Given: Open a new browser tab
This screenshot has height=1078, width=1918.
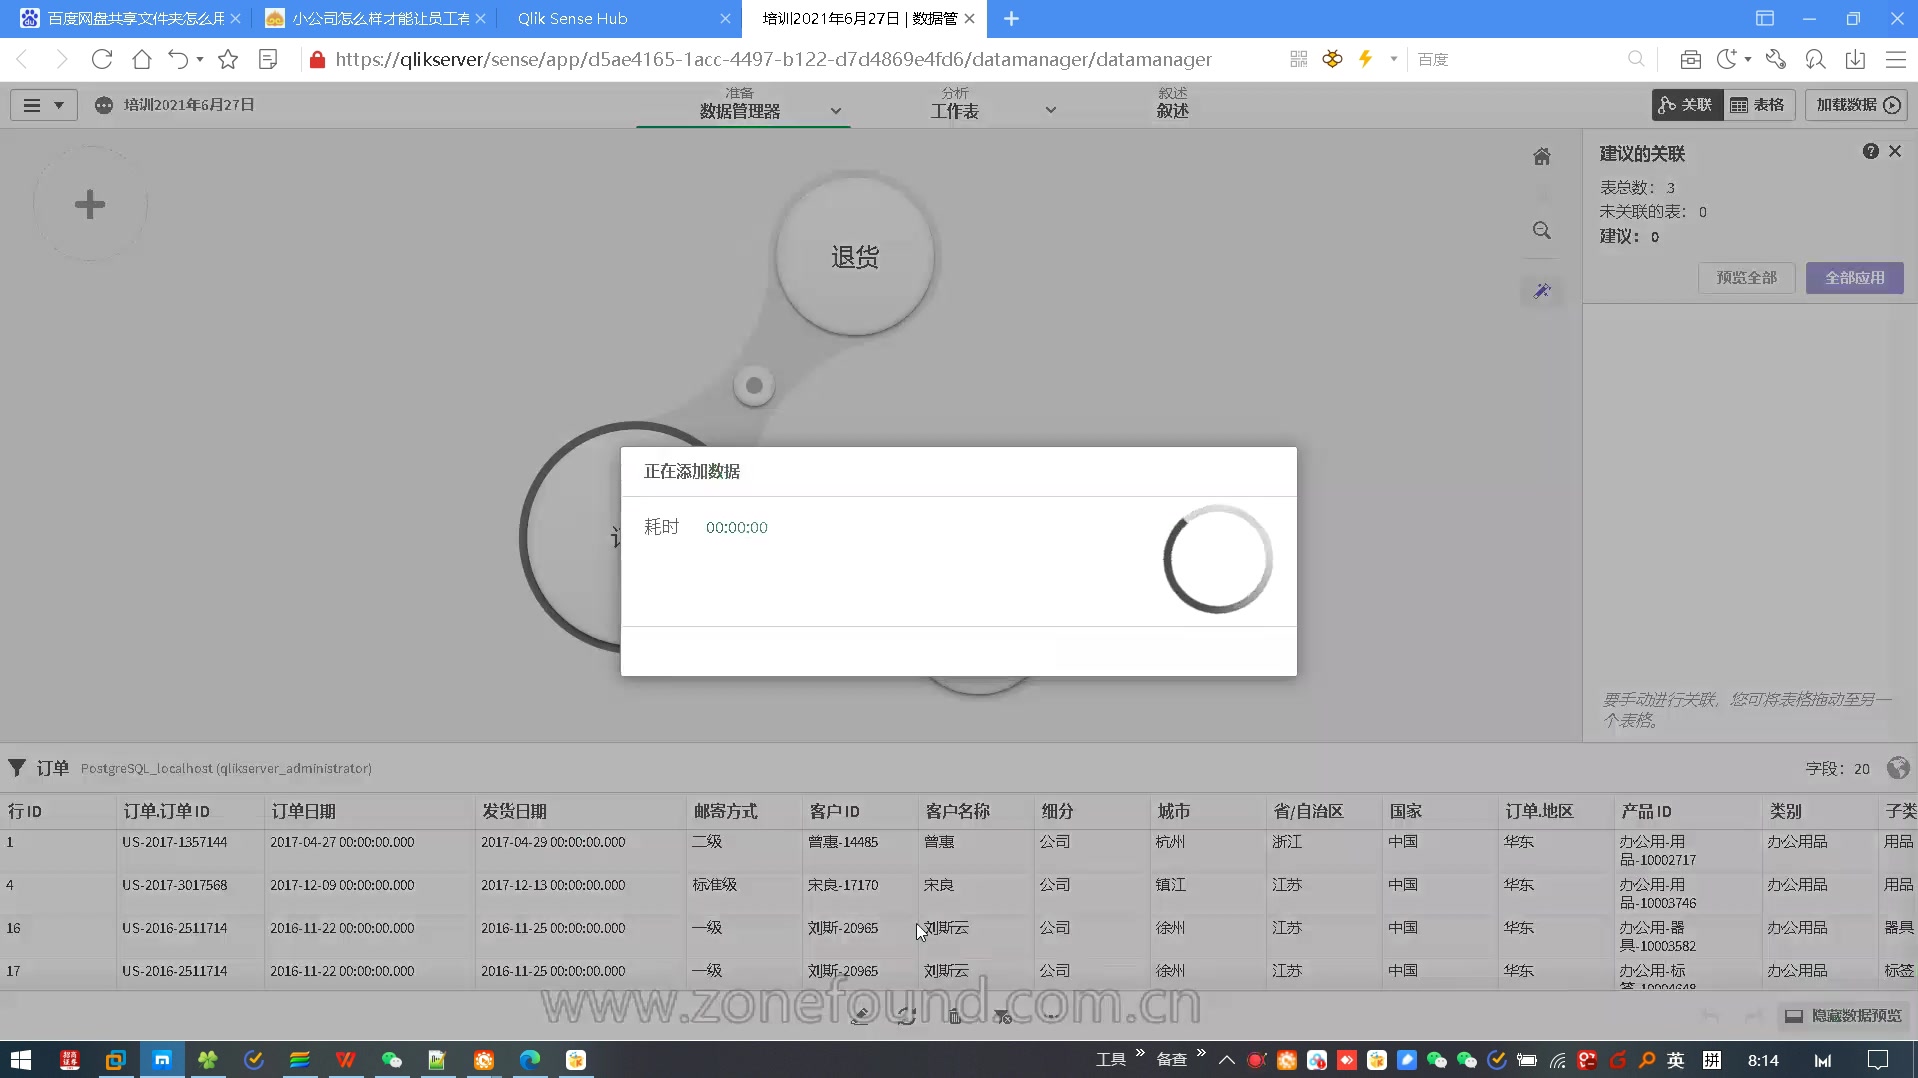Looking at the screenshot, I should click(1011, 18).
